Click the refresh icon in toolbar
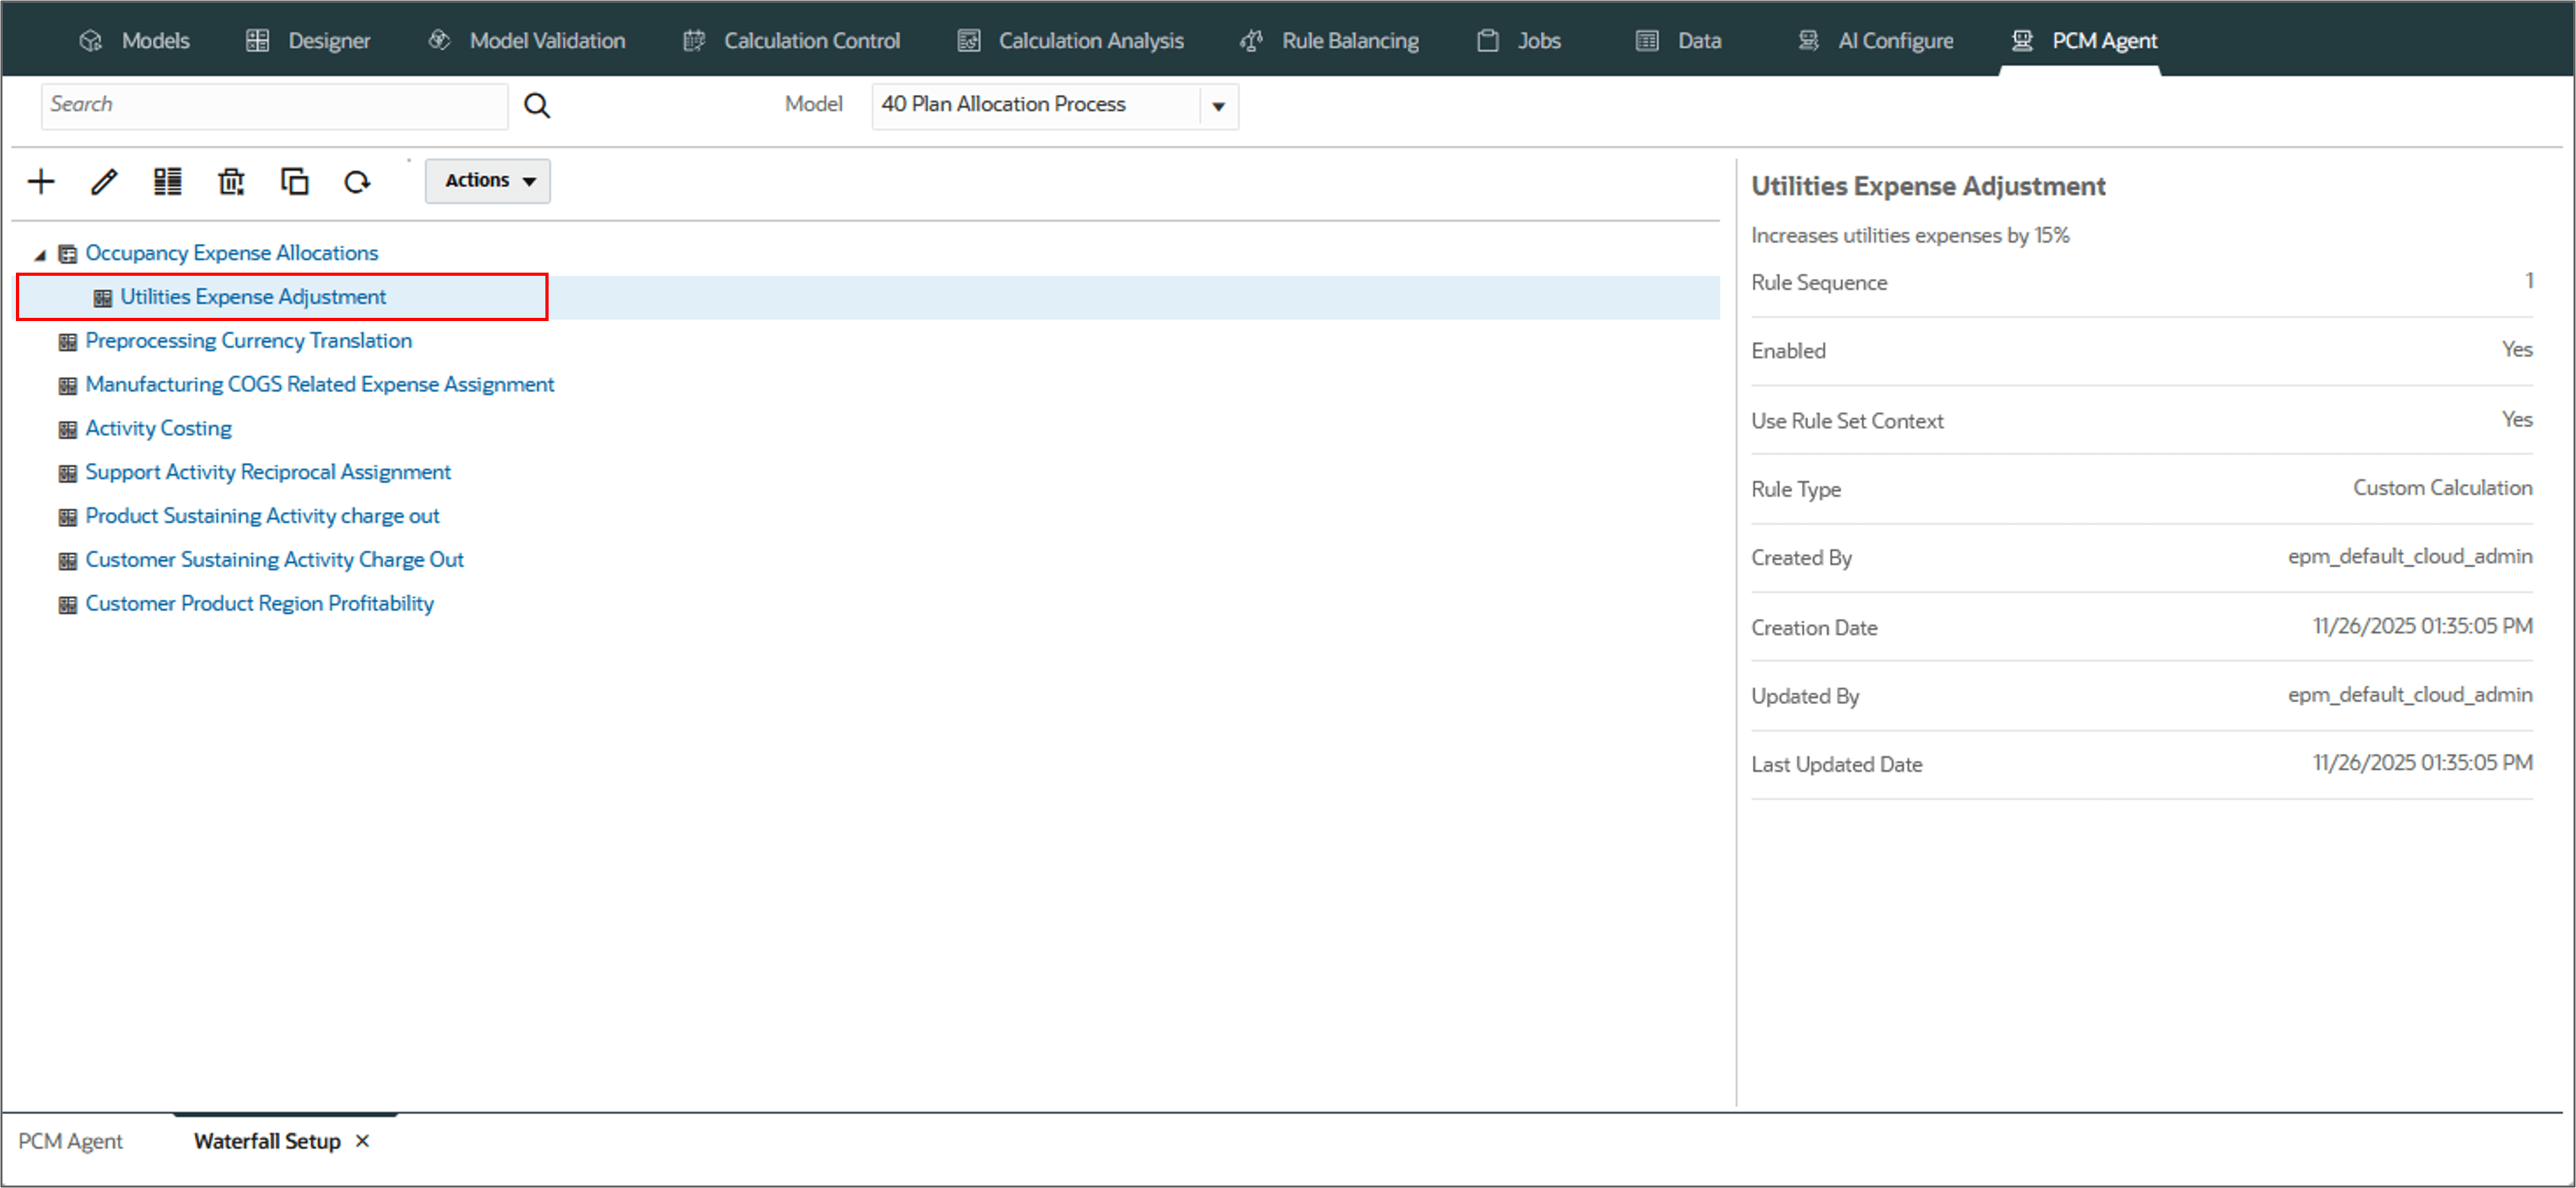2576x1188 pixels. click(357, 181)
